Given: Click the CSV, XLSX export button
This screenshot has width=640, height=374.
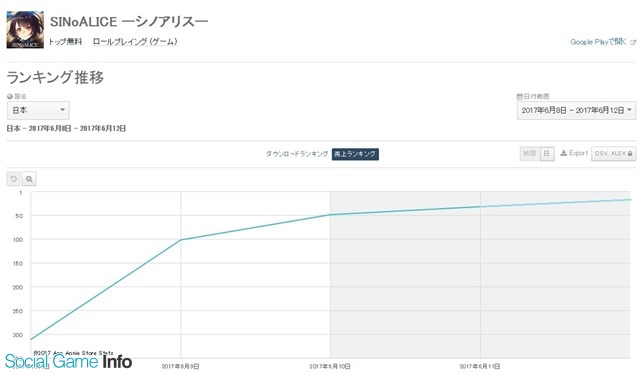Looking at the screenshot, I should click(x=613, y=154).
